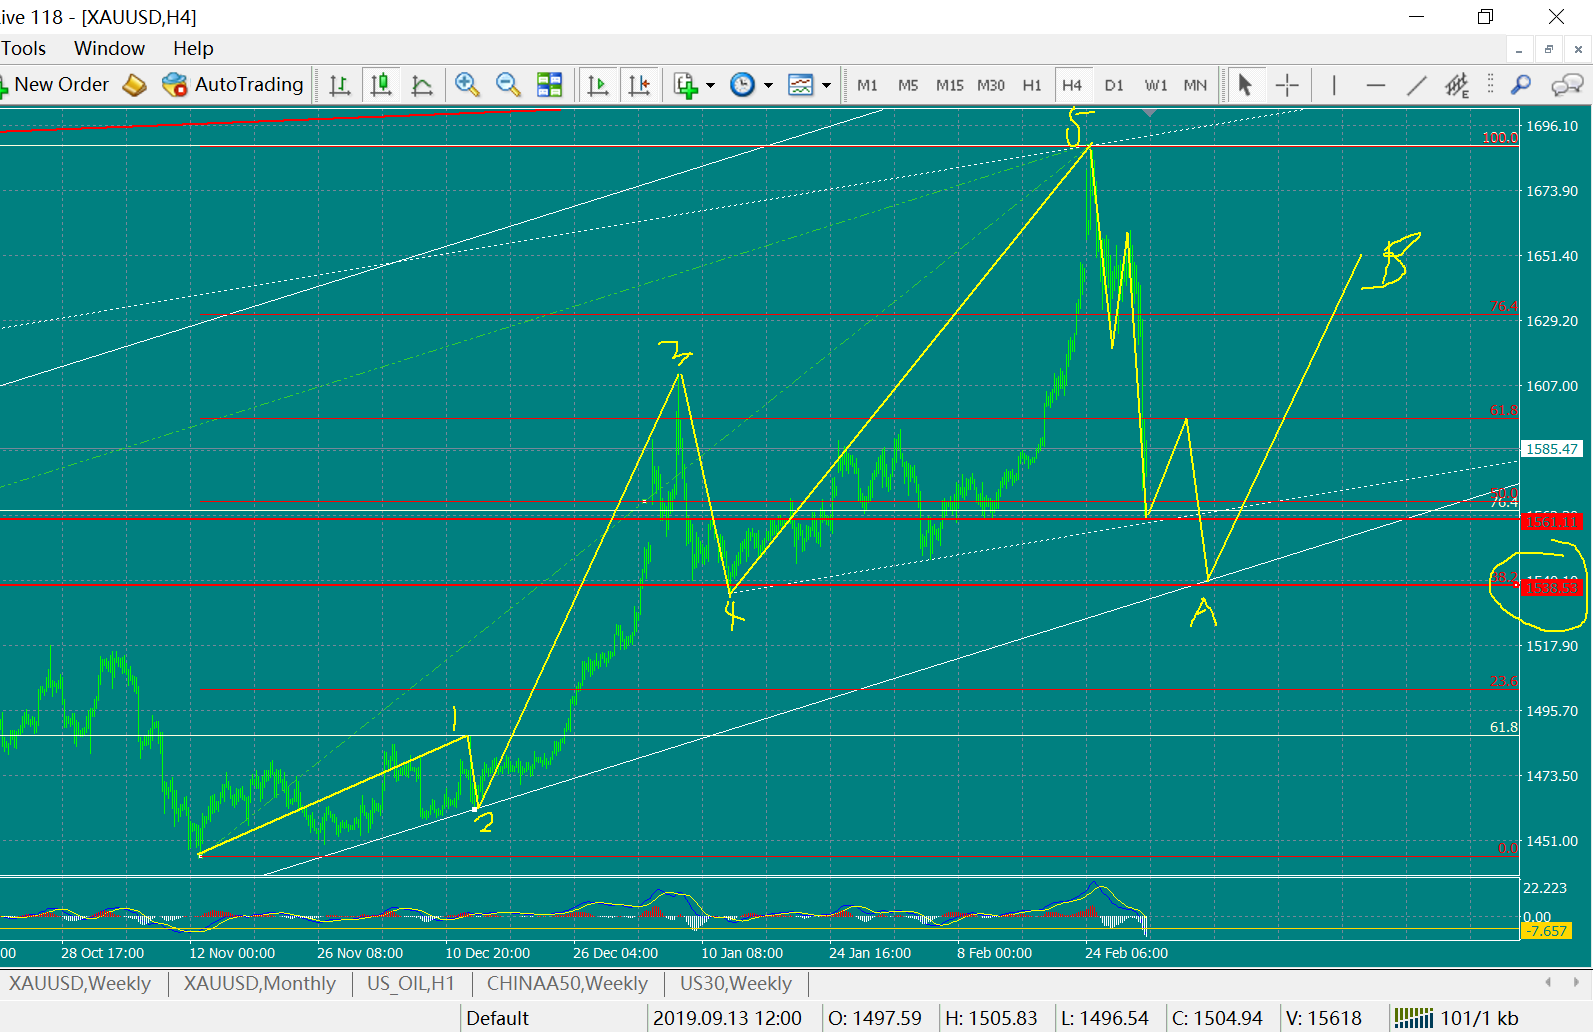Select the H1 timeframe
Viewport: 1593px width, 1032px height.
1032,85
